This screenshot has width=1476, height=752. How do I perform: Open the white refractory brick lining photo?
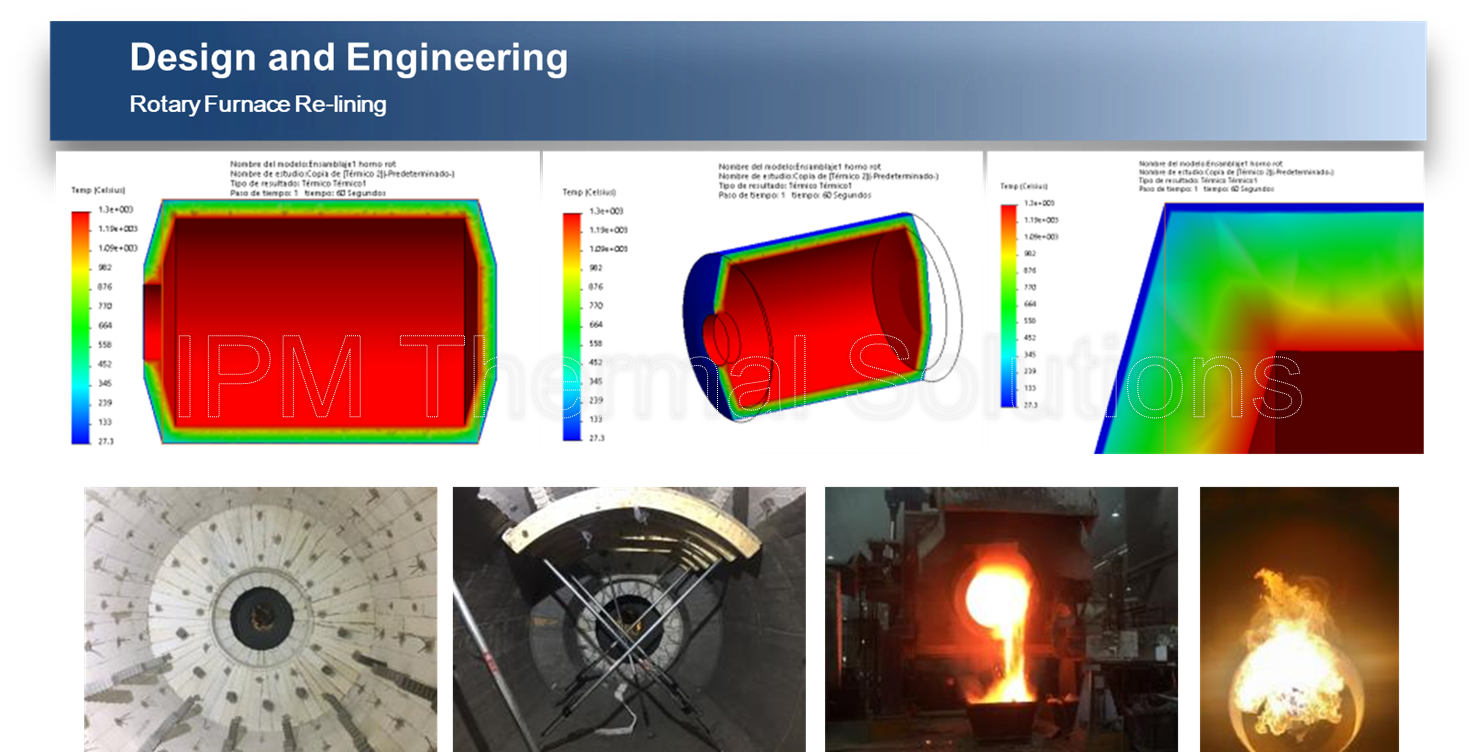click(x=260, y=618)
